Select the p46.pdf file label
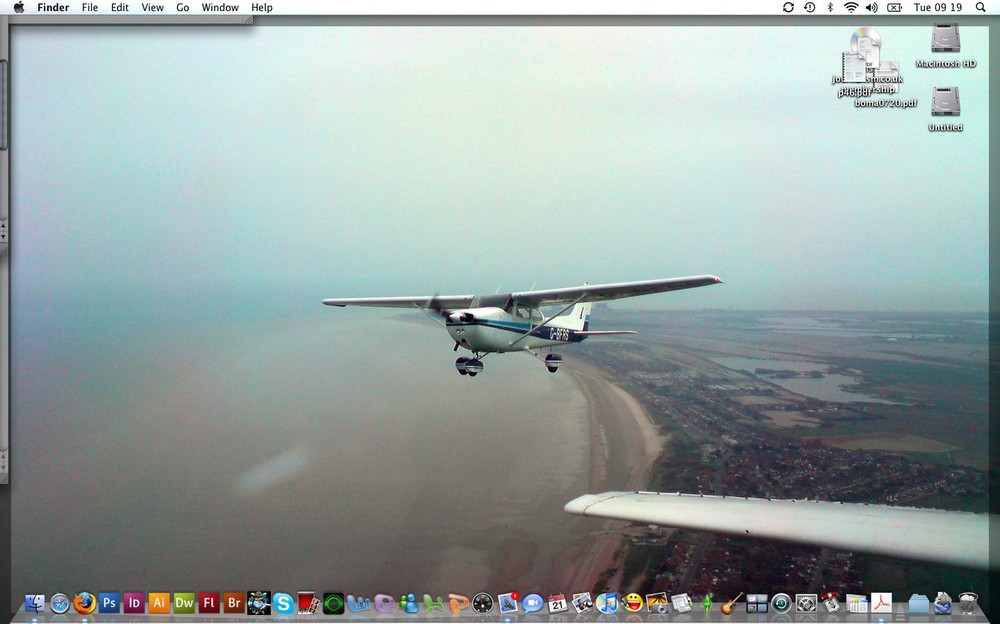1000x624 pixels. pos(855,93)
